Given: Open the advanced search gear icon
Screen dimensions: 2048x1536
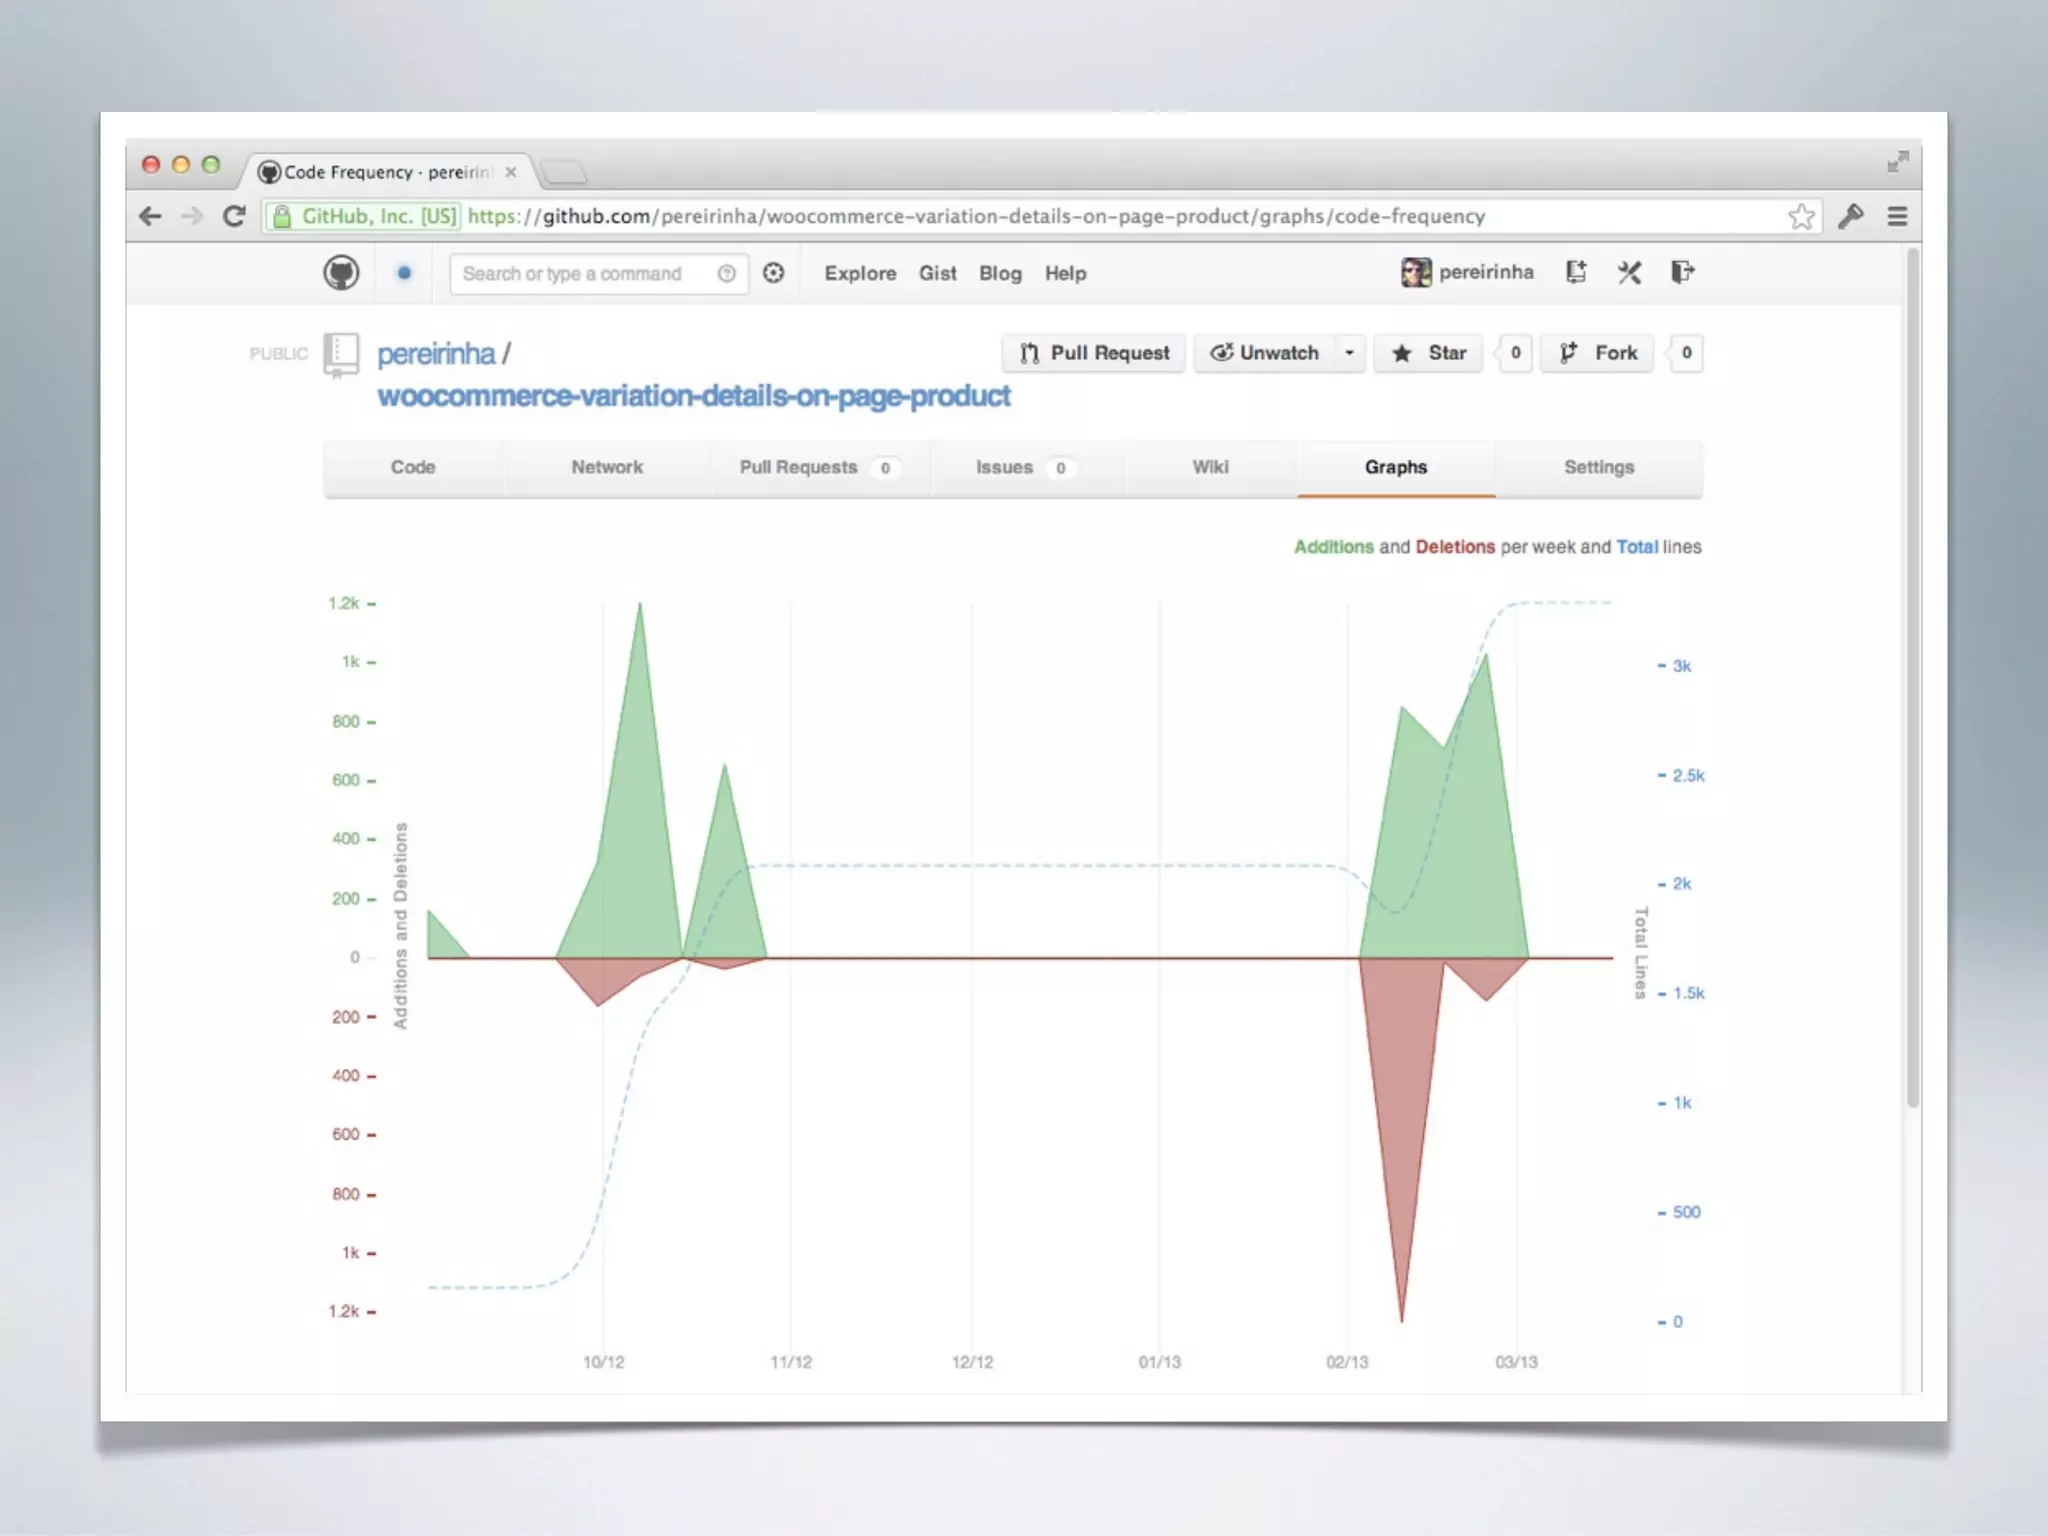Looking at the screenshot, I should click(x=774, y=273).
